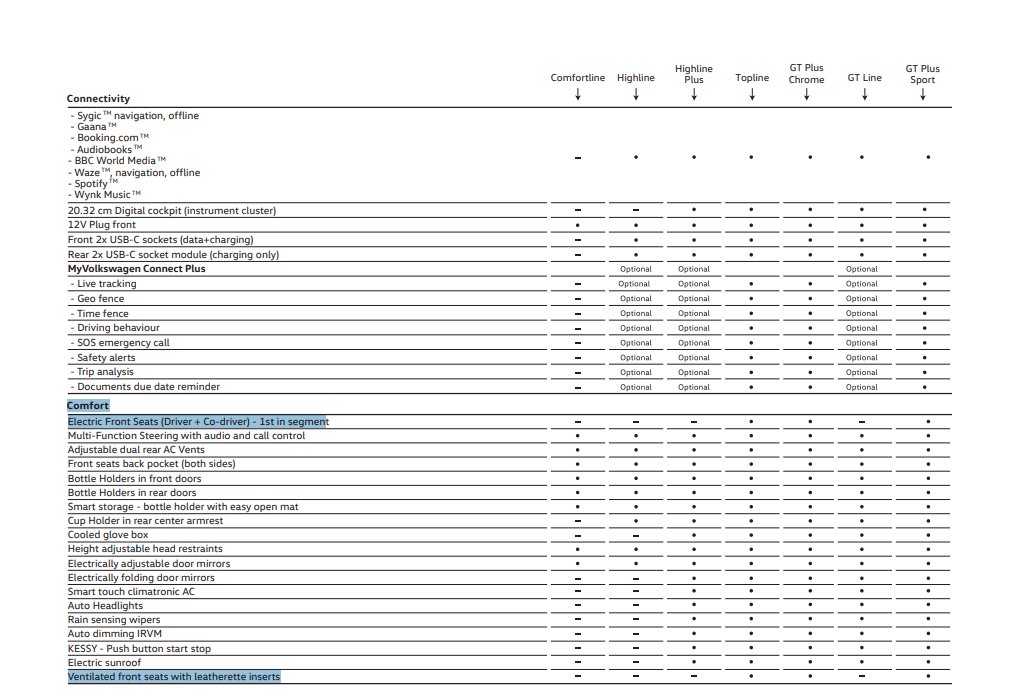Click 'KESSY - Push button start stop' row
This screenshot has height=697, width=1031.
click(139, 649)
